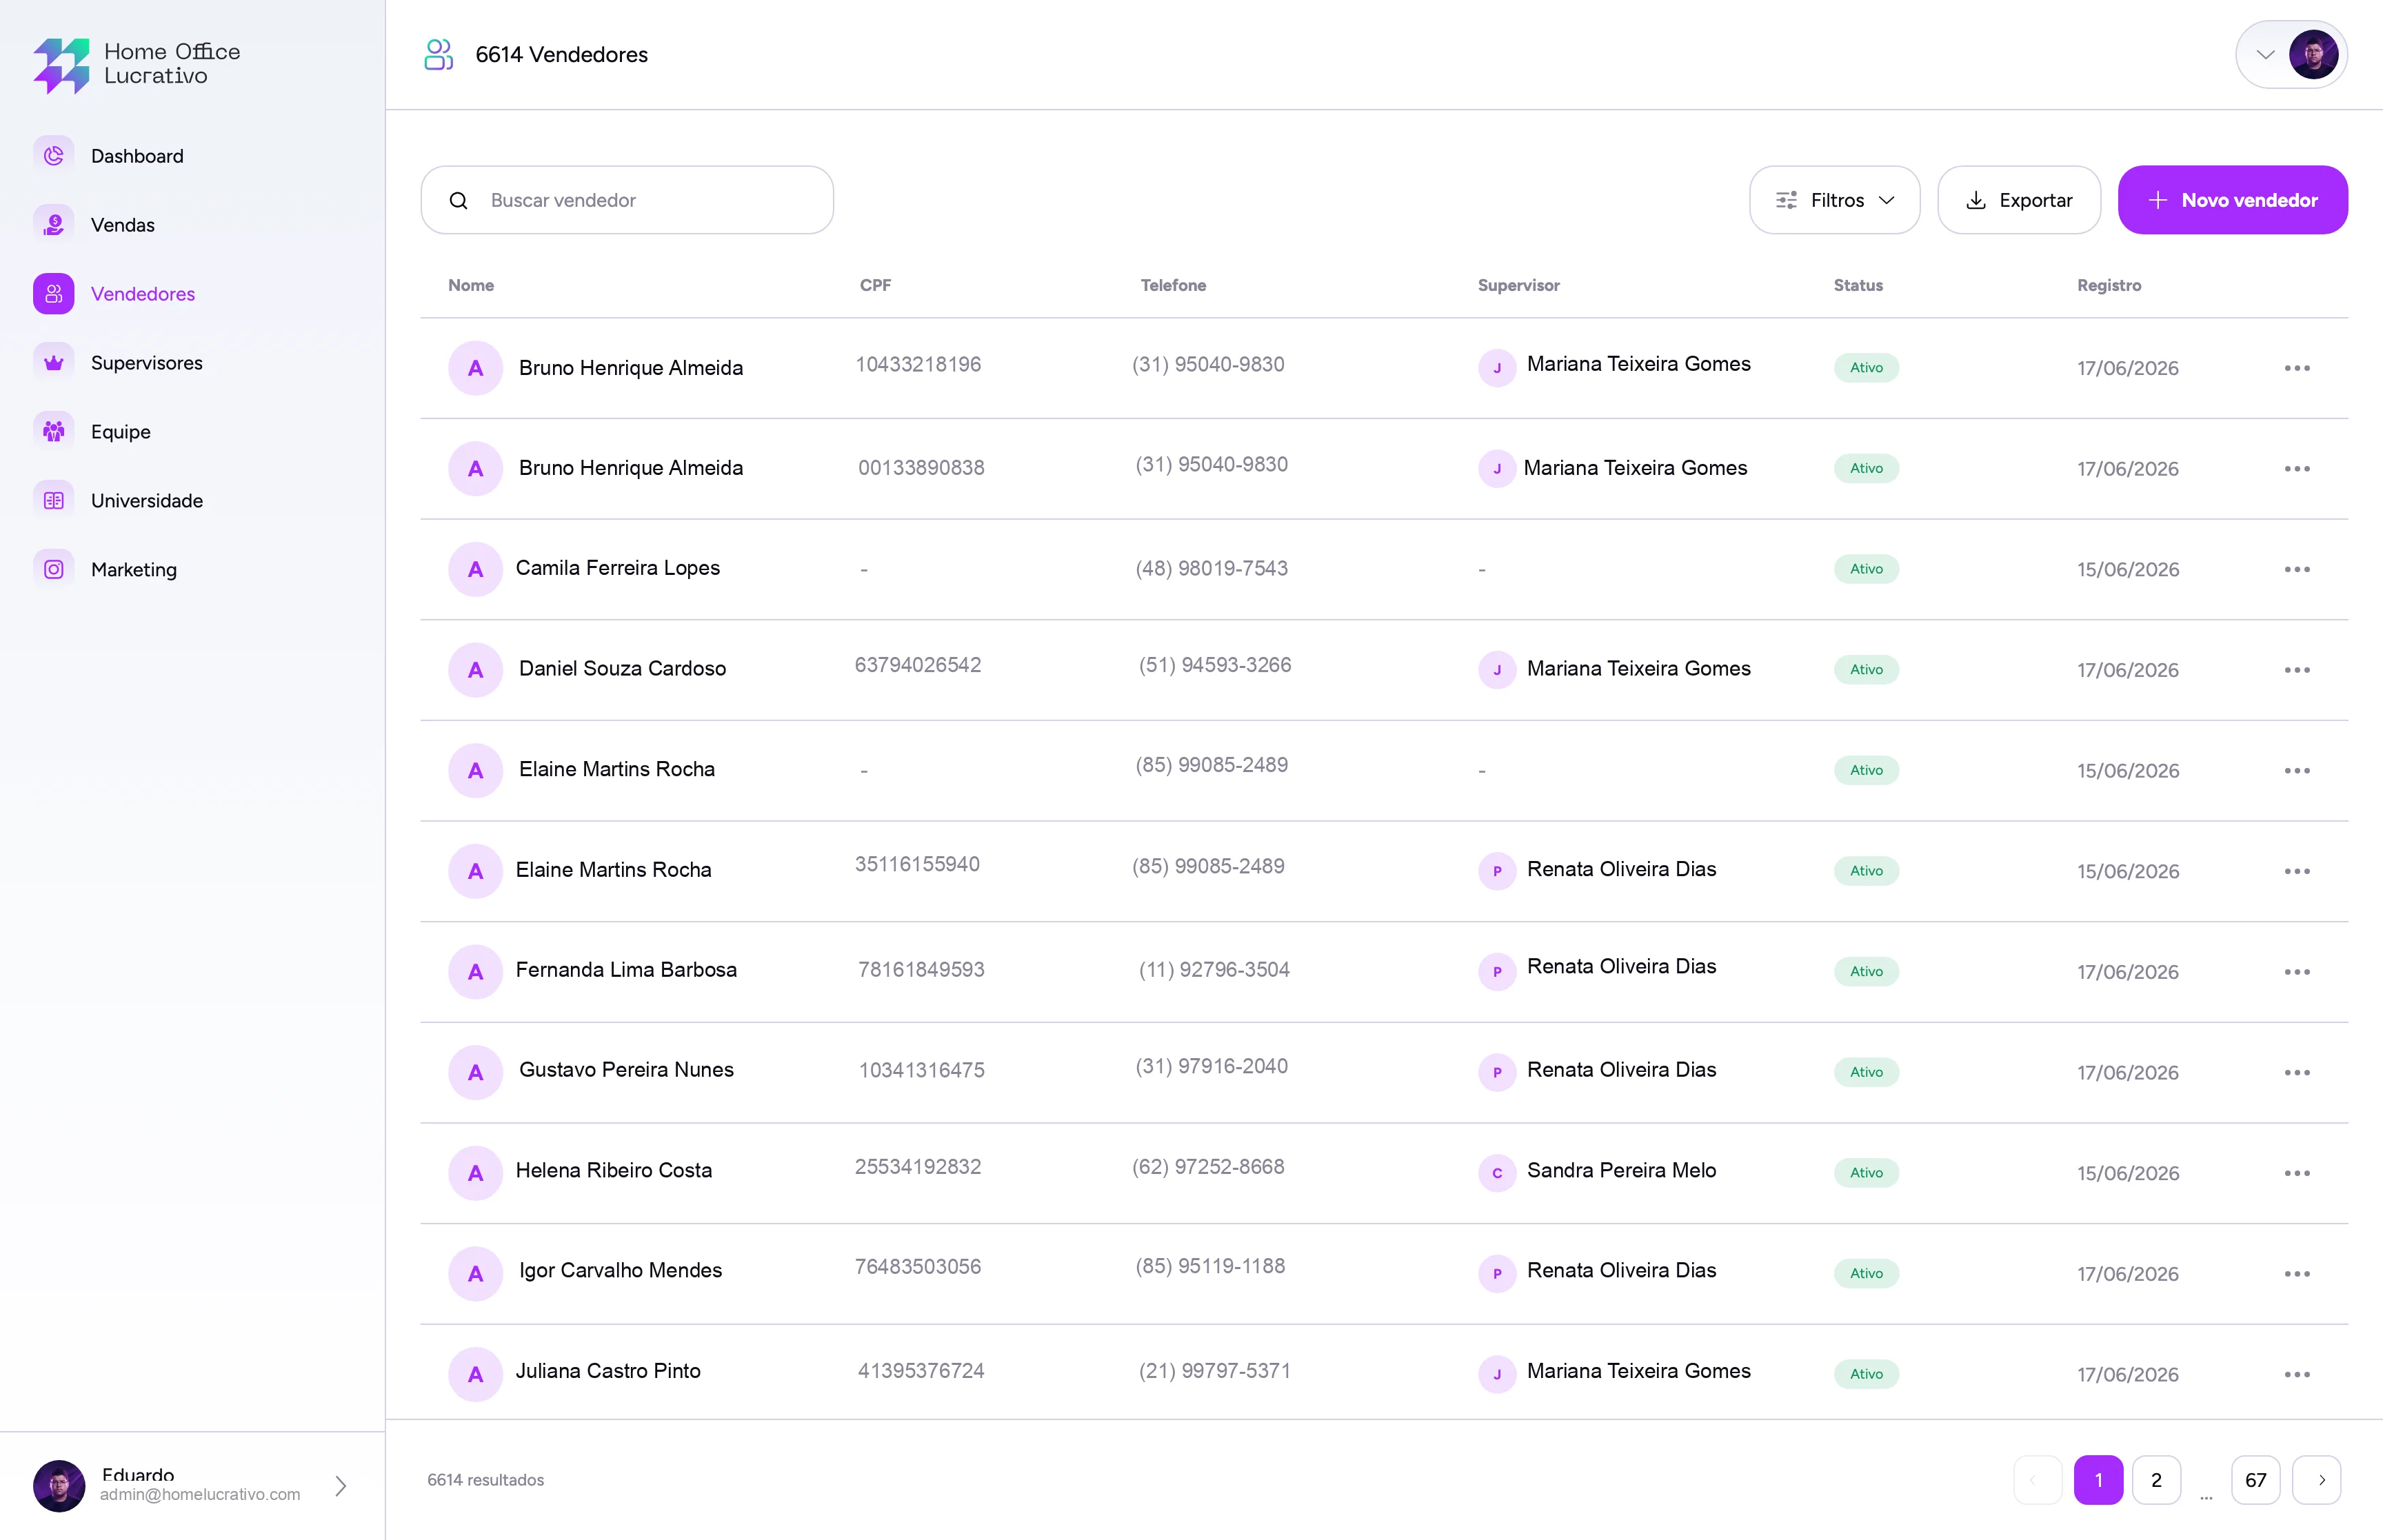Click the Home Office Lucrativo logo
The height and width of the screenshot is (1540, 2383).
click(x=137, y=65)
